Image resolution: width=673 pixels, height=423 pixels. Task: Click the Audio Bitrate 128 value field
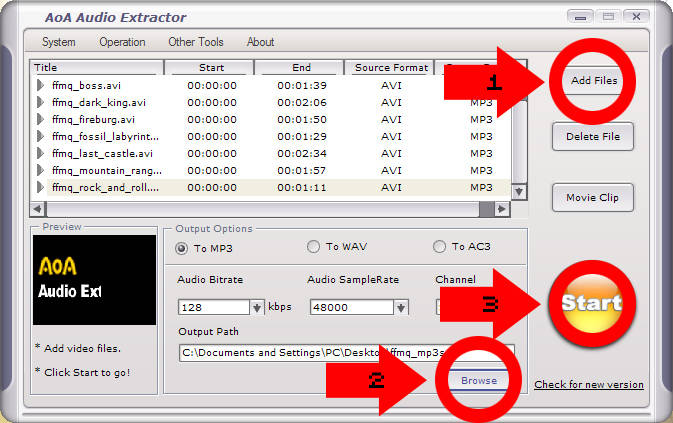coord(213,308)
